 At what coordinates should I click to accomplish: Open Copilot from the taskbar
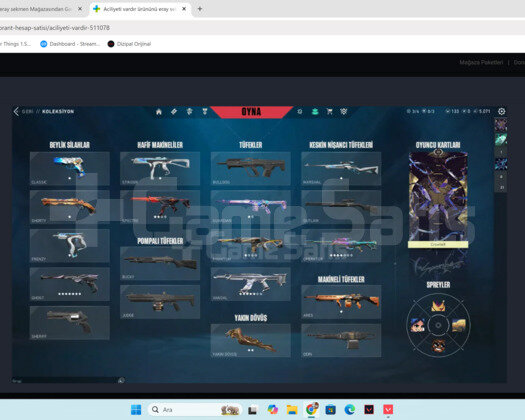(272, 410)
